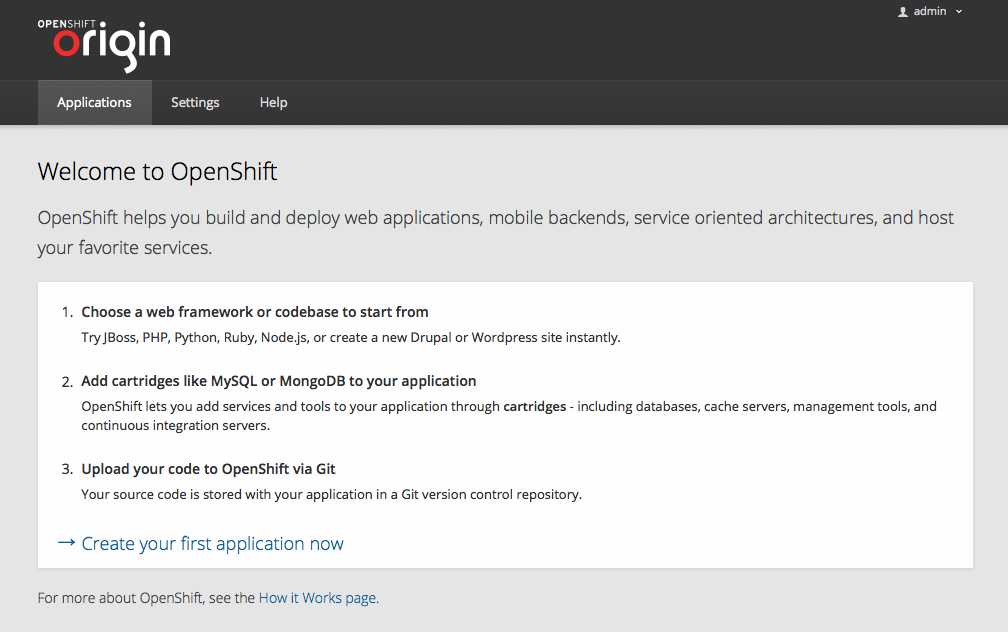Click the Git version control repository sentence

(330, 494)
